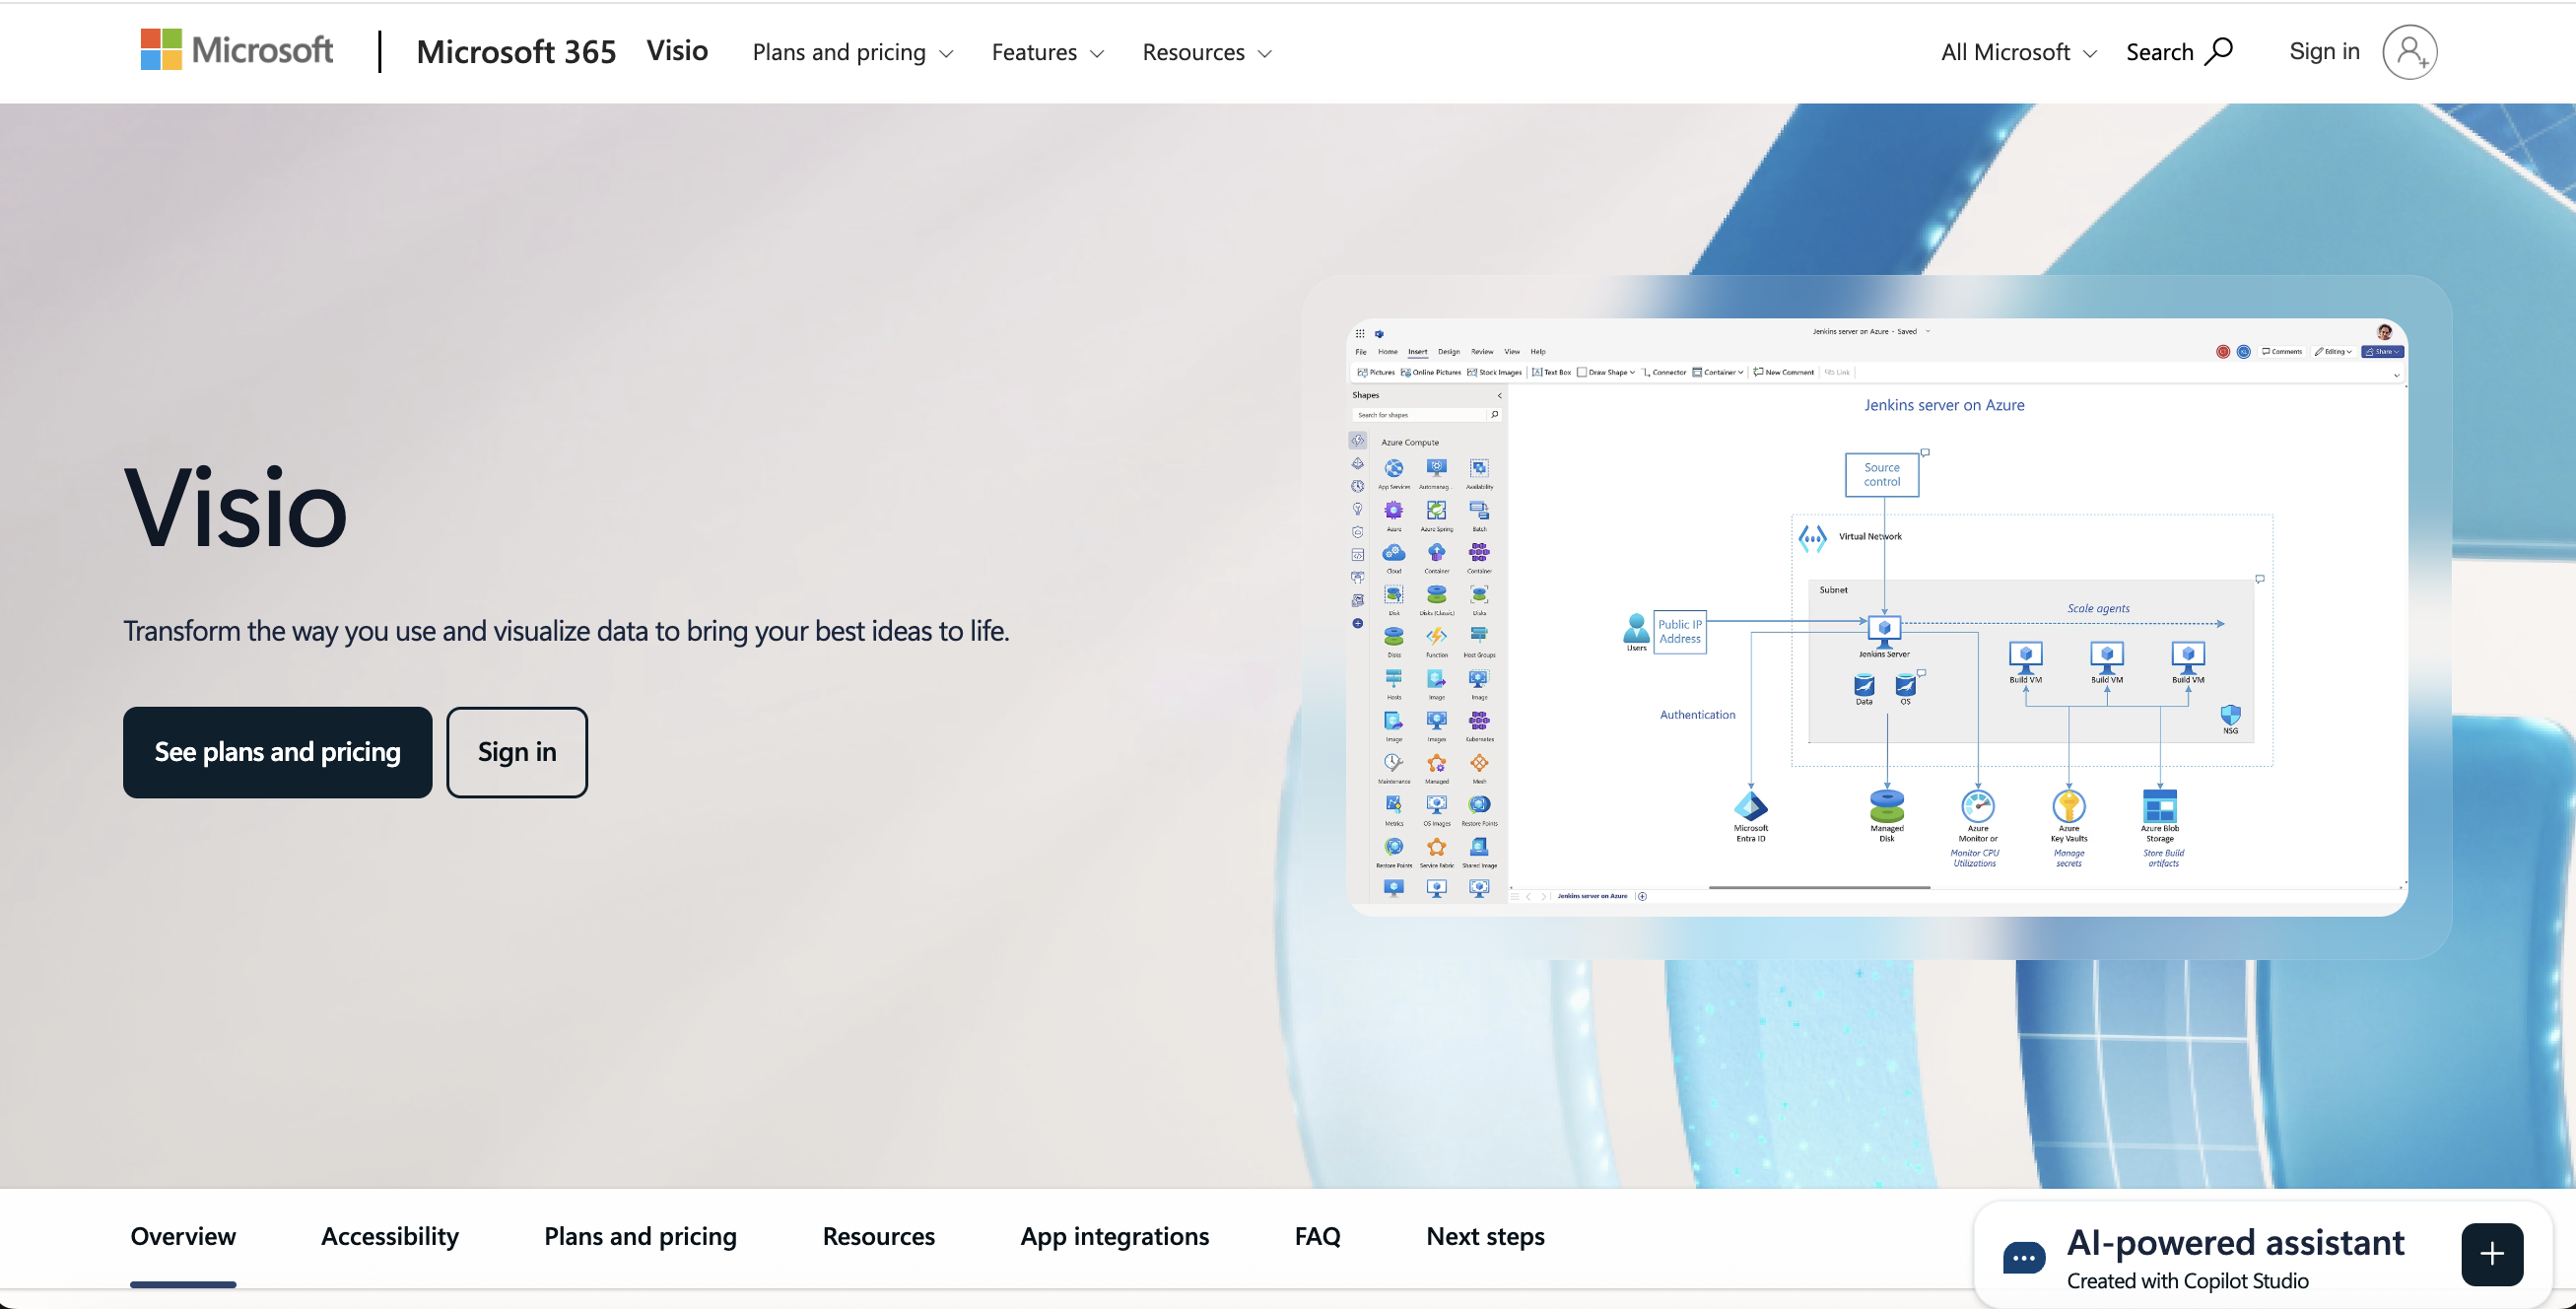Open the Draw Shape dropdown in Visio ribbon
Screen dimensions: 2576x1309
coord(1606,372)
